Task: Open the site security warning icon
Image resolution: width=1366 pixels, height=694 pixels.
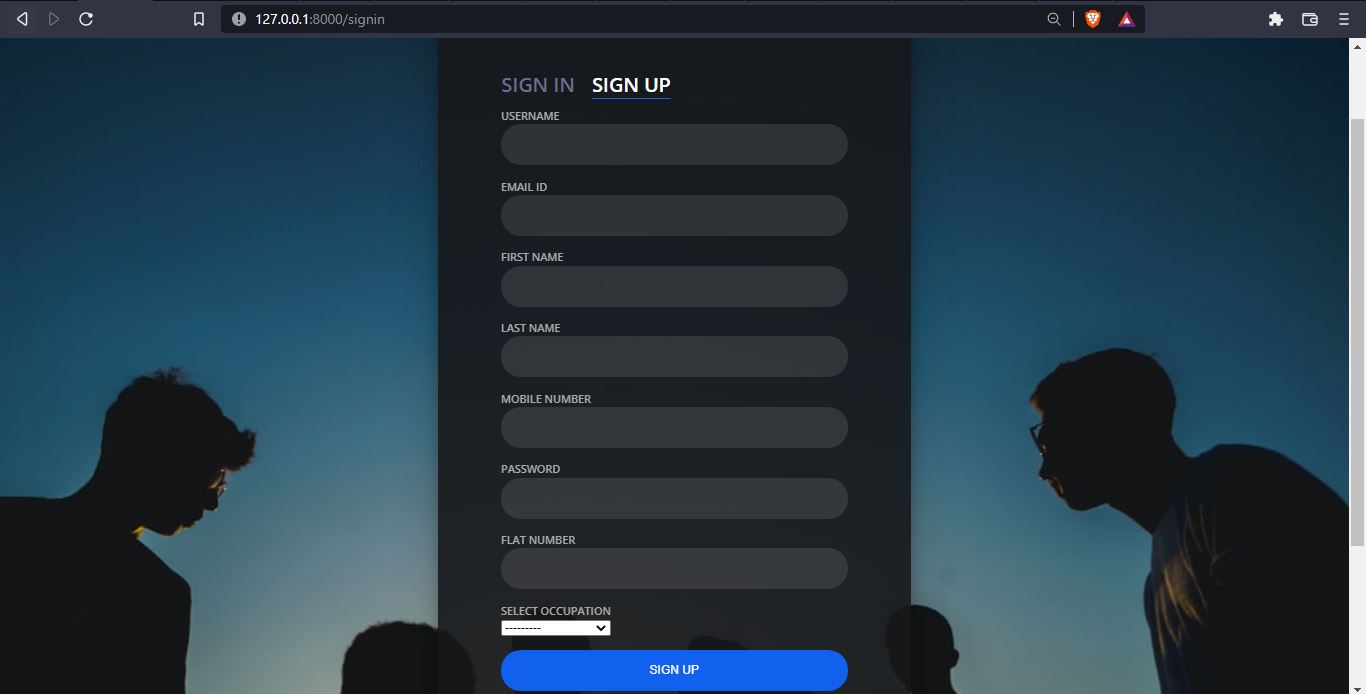Action: tap(239, 19)
